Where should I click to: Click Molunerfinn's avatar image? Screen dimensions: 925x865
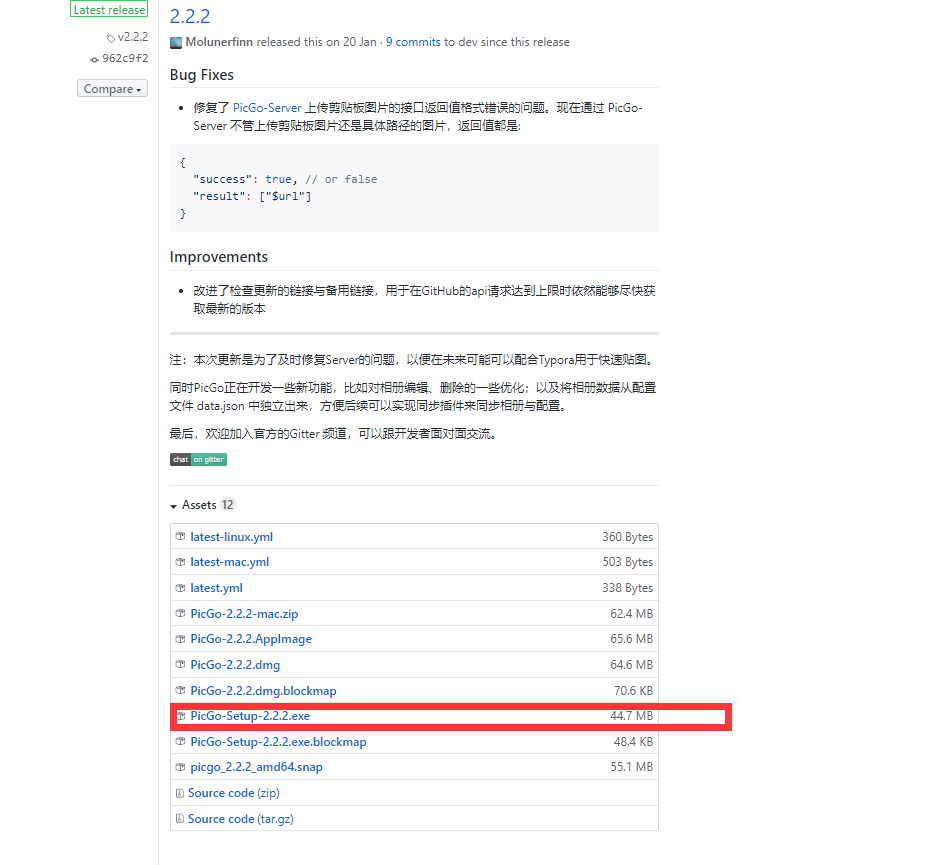point(176,42)
